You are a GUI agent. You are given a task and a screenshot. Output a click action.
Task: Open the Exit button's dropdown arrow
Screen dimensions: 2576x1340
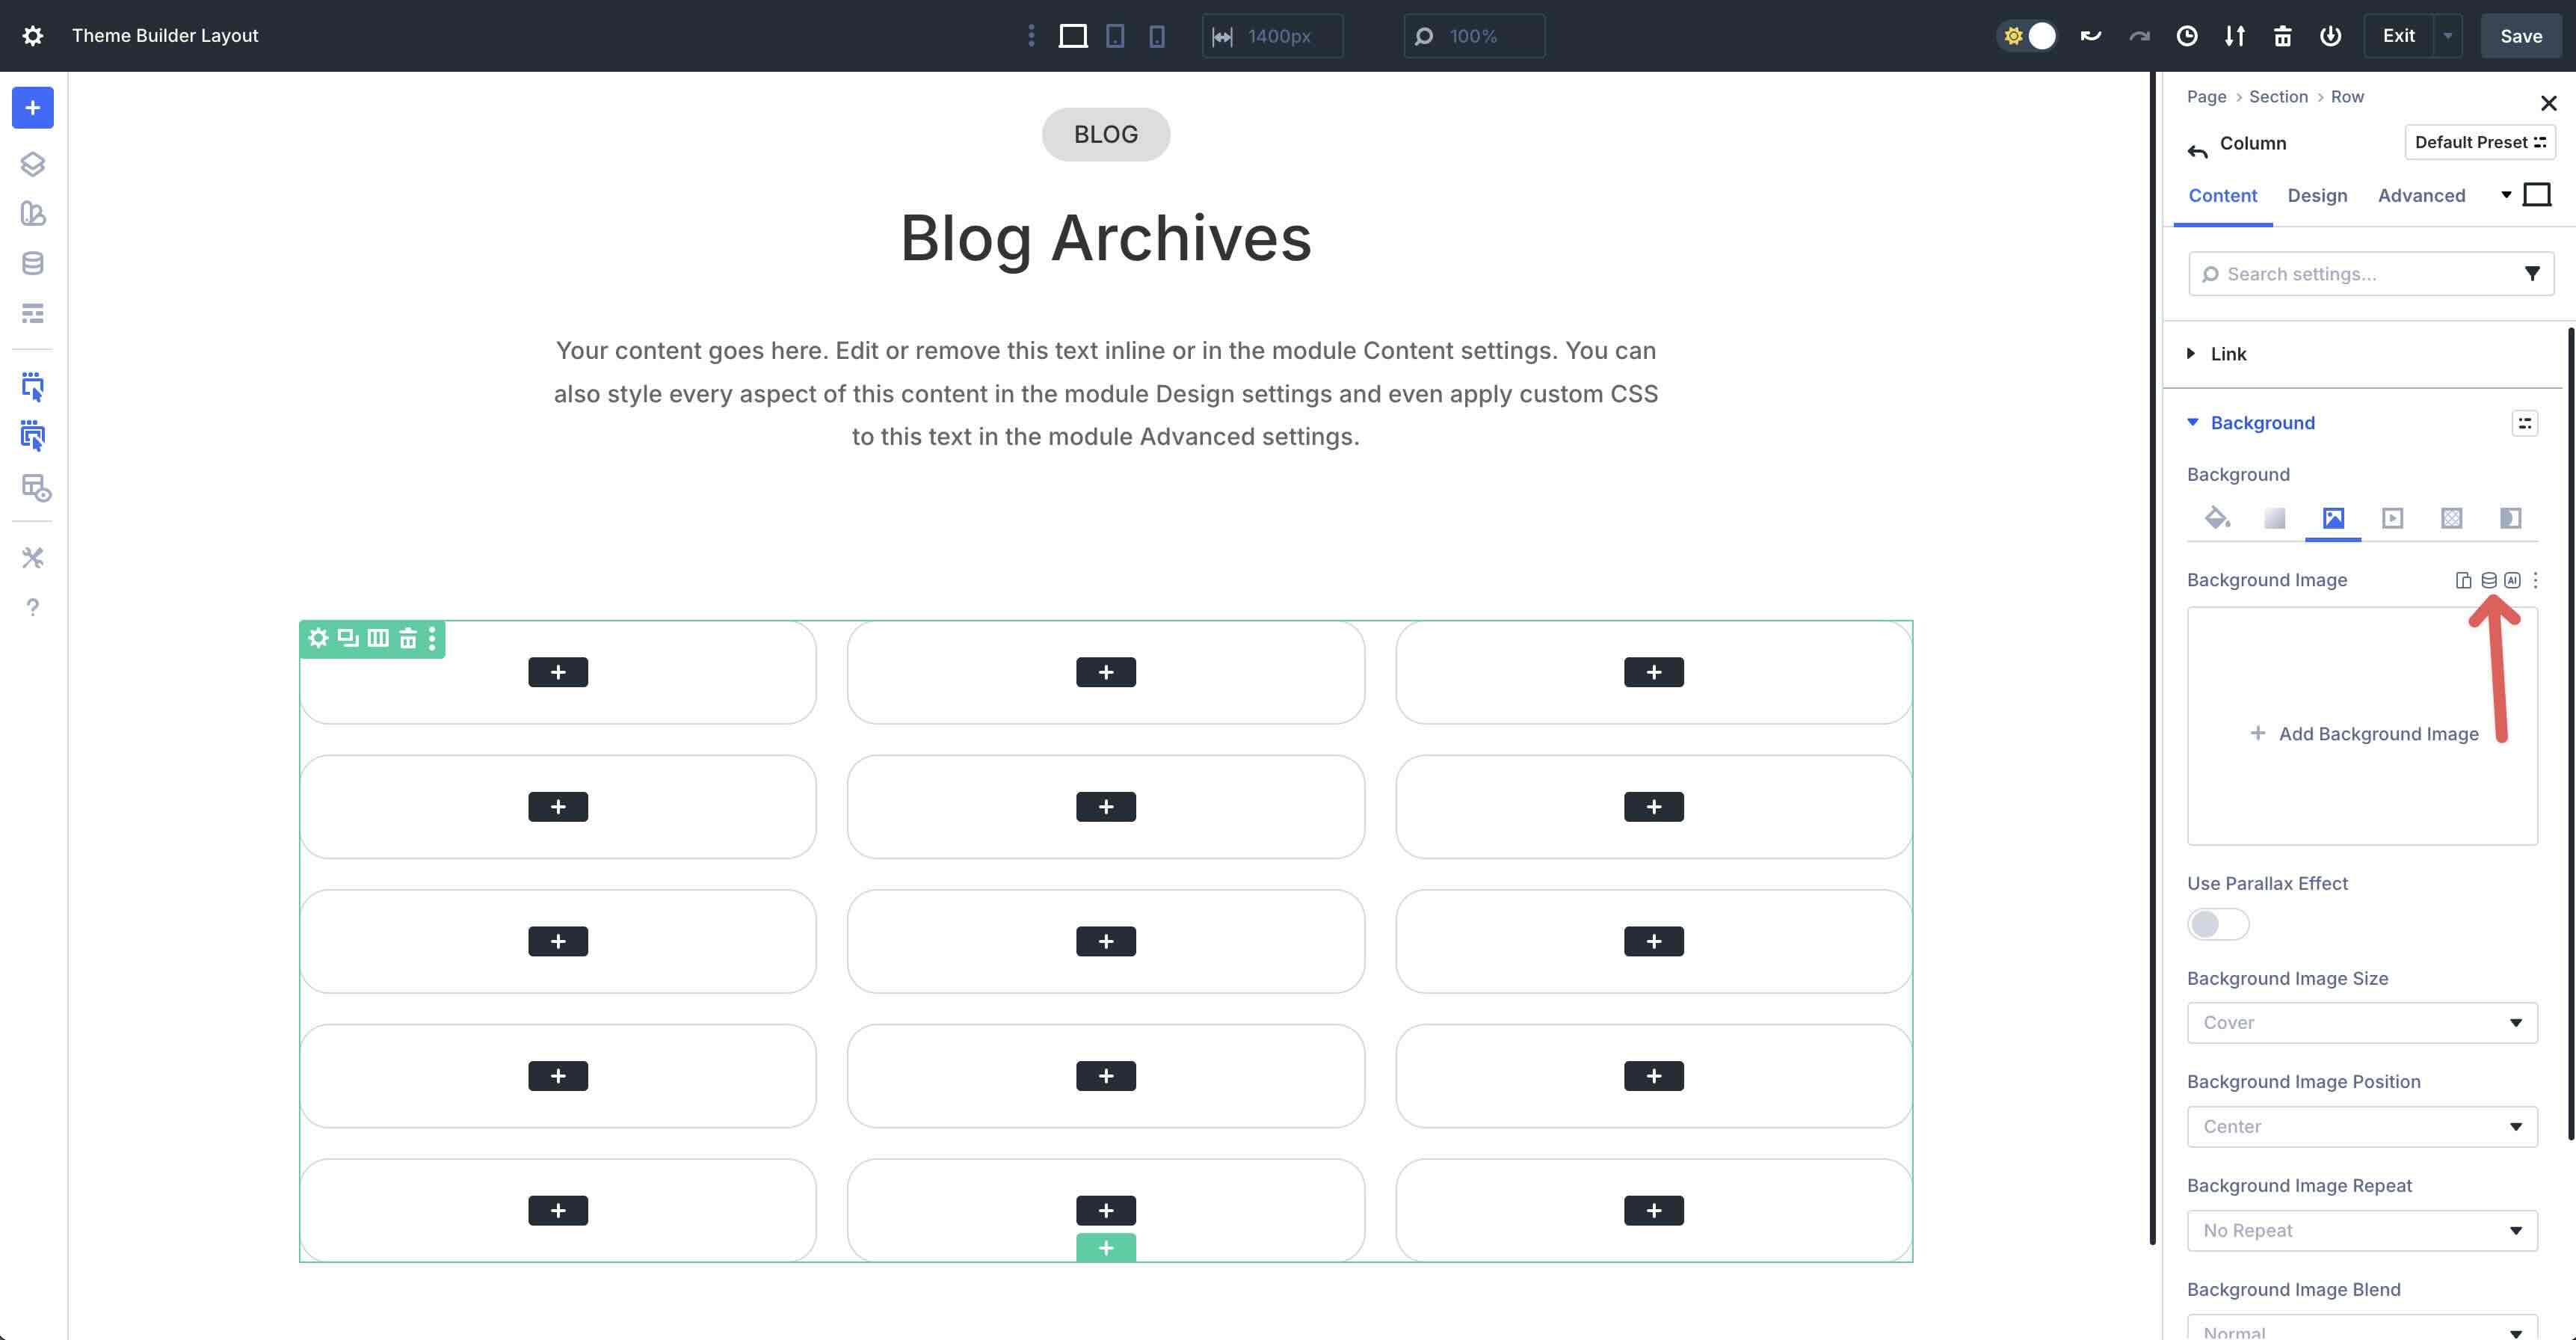pyautogui.click(x=2448, y=35)
